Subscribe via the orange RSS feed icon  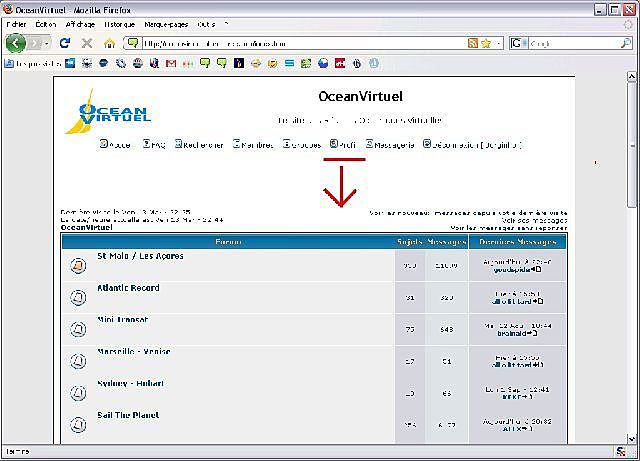[x=472, y=43]
